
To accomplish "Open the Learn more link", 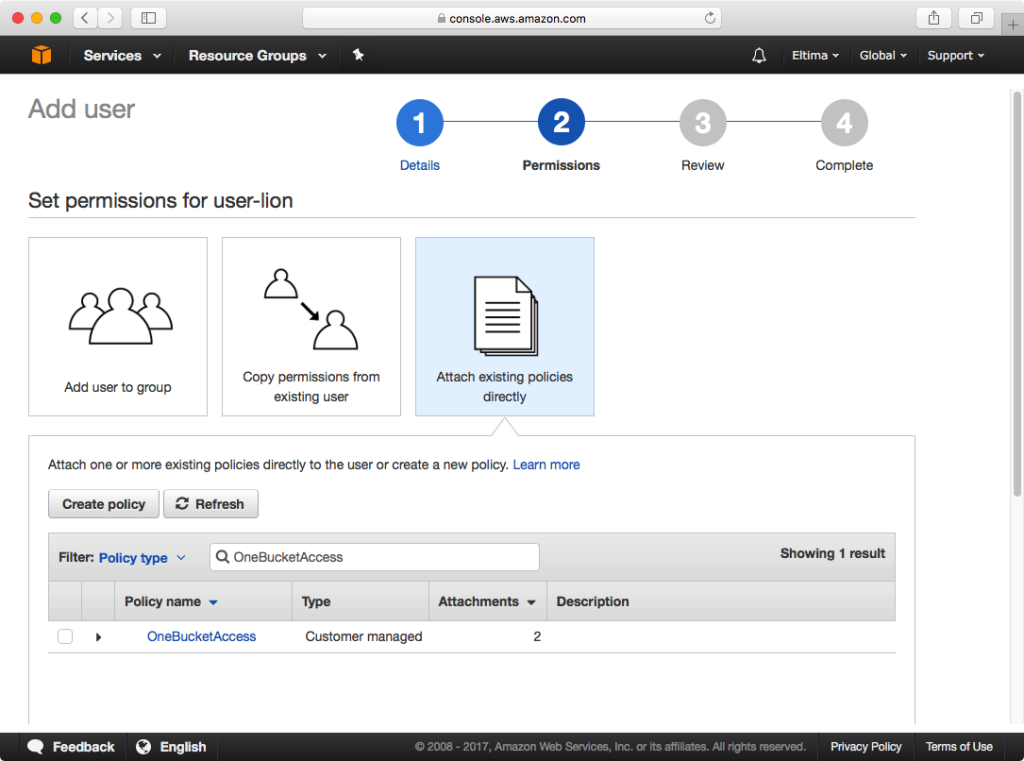I will 546,464.
